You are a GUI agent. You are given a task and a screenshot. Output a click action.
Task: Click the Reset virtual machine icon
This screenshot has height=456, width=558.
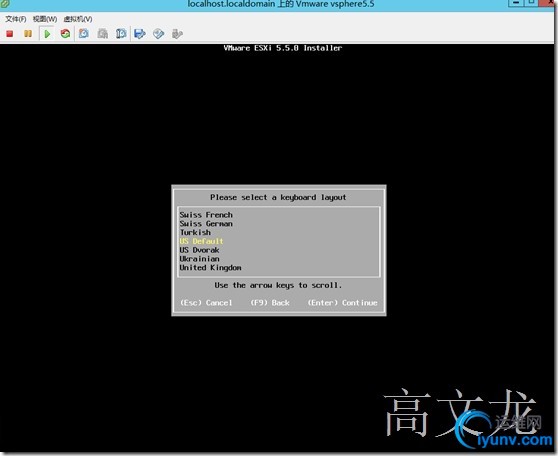[x=65, y=34]
